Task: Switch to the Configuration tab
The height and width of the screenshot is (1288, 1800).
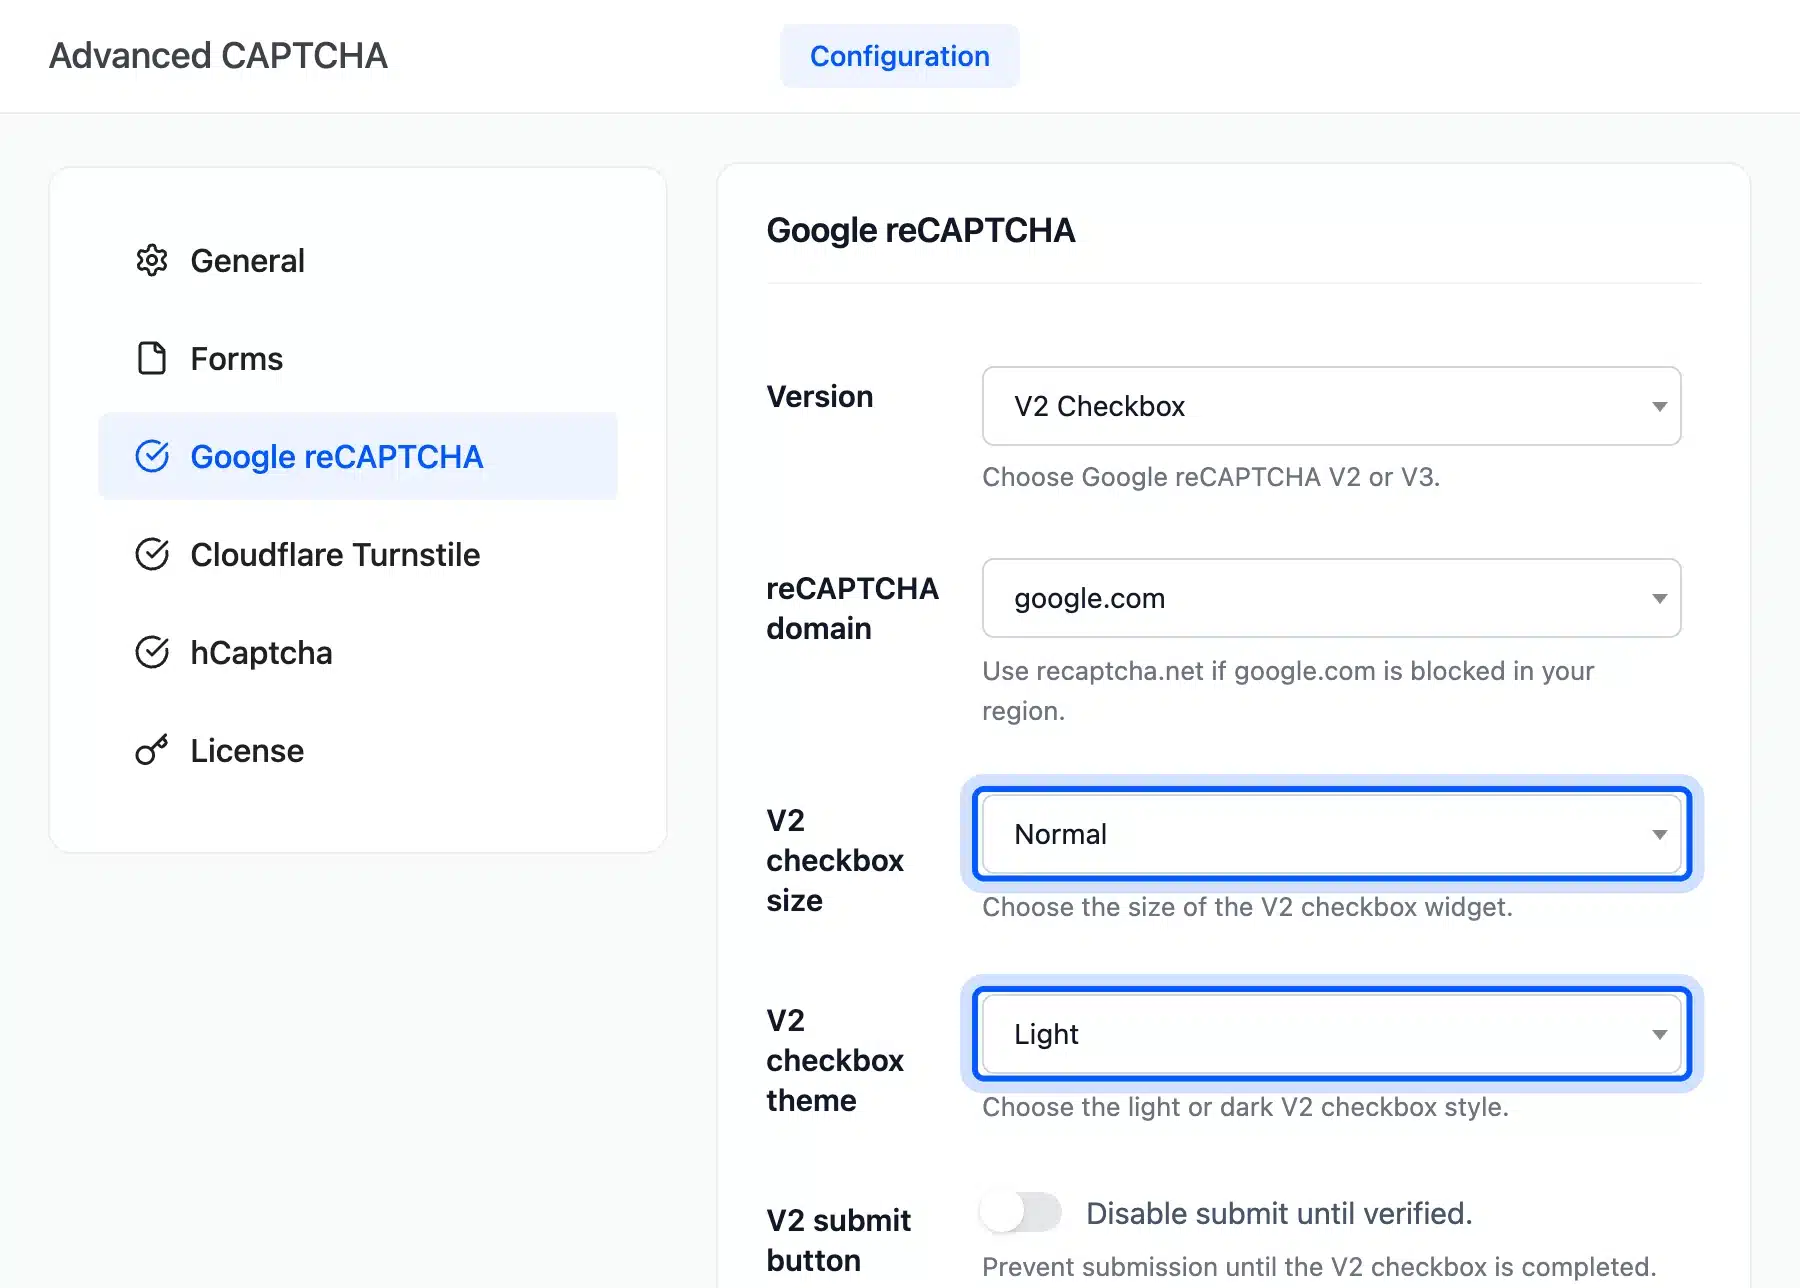Action: (900, 56)
